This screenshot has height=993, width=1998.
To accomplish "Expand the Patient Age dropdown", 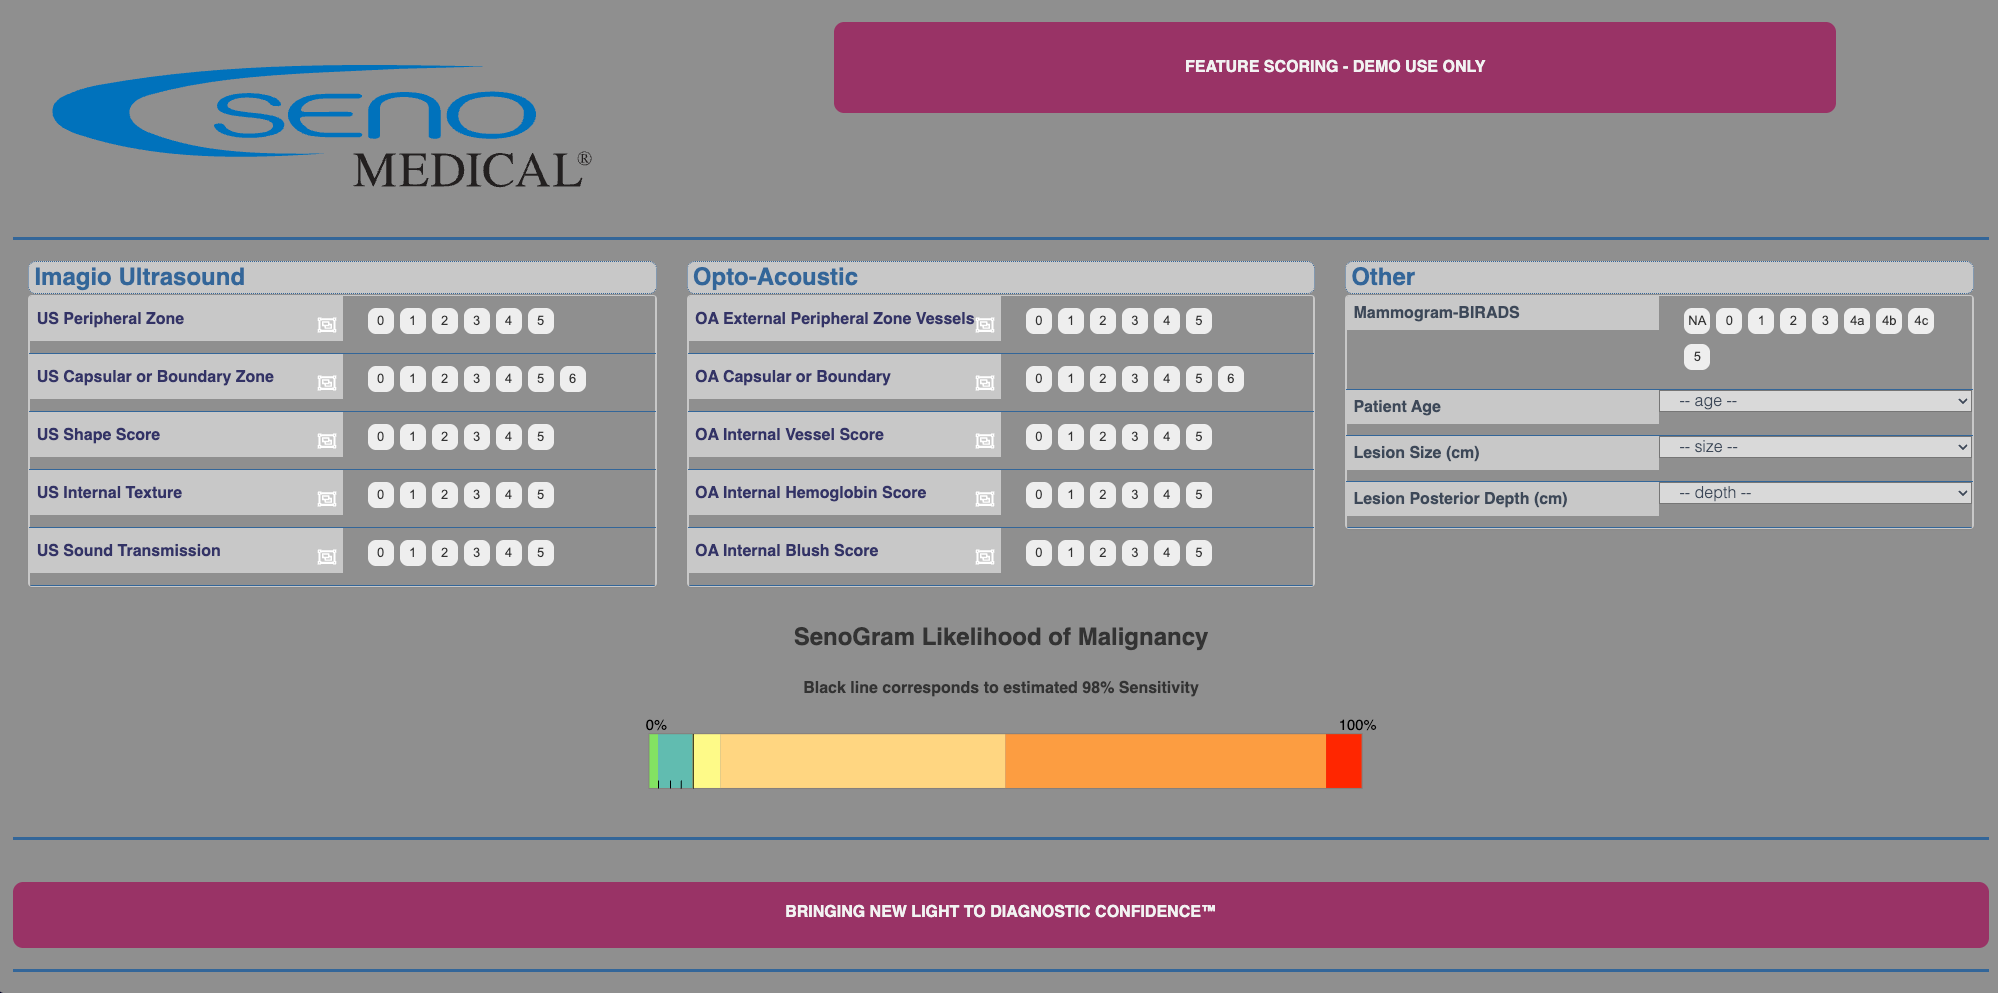I will (x=1815, y=401).
